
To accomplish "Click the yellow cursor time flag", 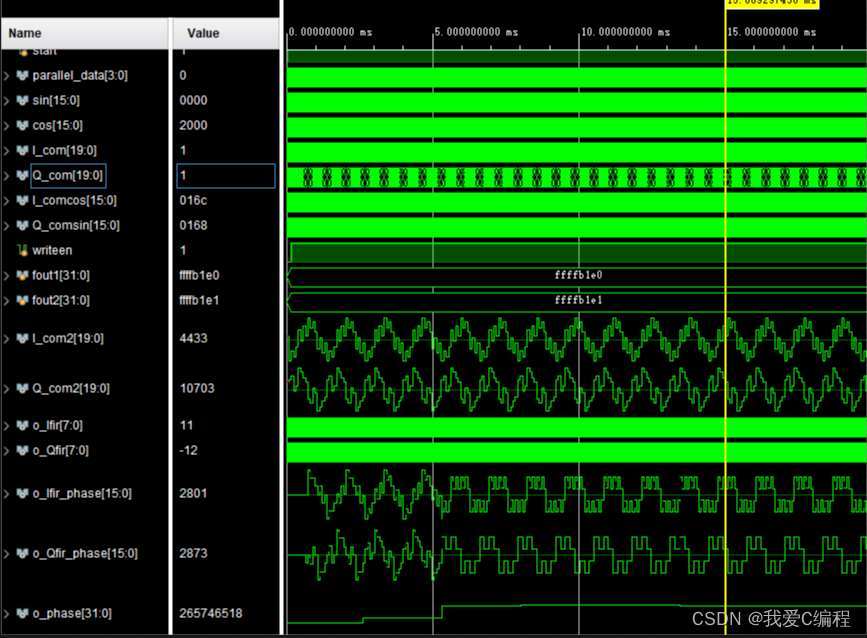I will (x=771, y=3).
